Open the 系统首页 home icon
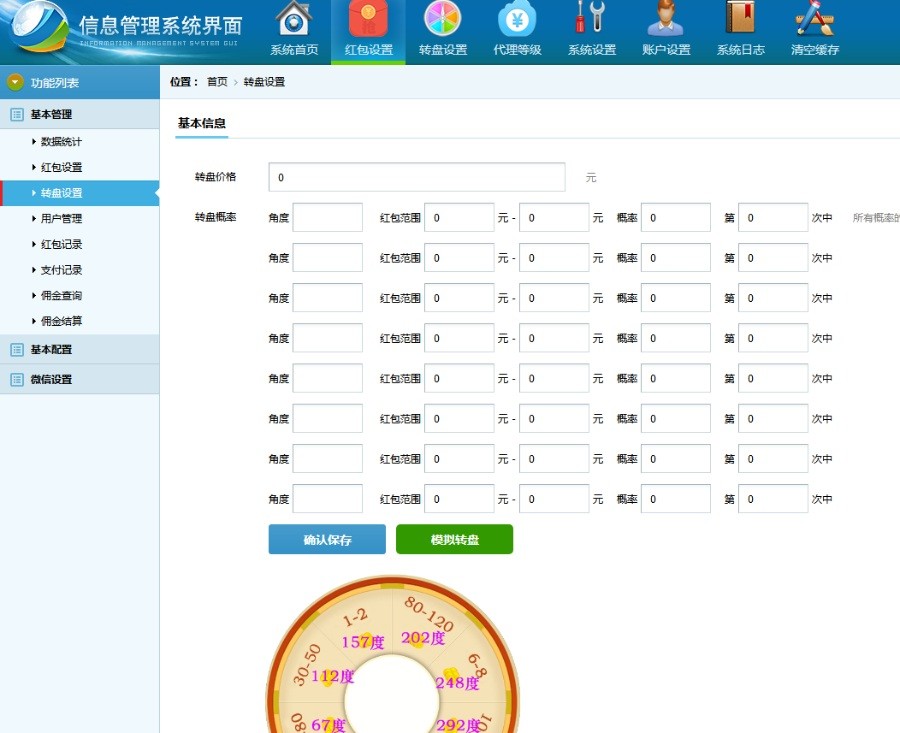The height and width of the screenshot is (733, 900). [294, 20]
